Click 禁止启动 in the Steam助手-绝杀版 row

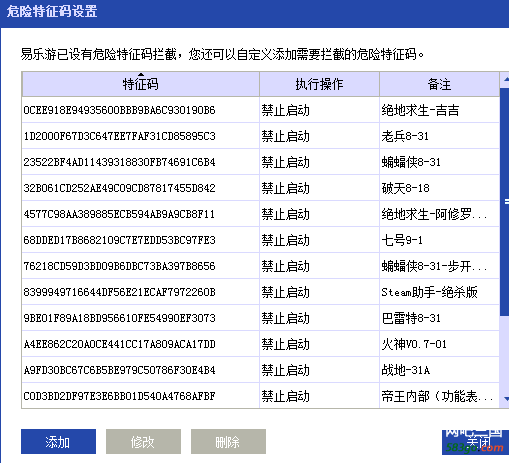[286, 292]
